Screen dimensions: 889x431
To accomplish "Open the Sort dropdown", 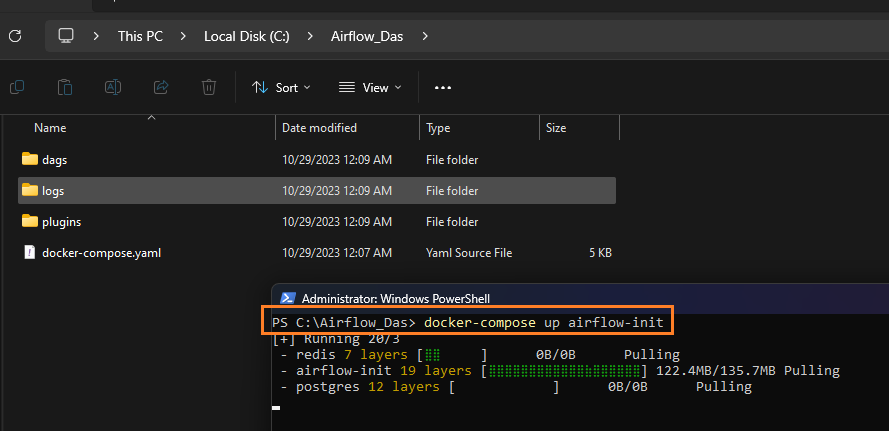I will [x=281, y=87].
